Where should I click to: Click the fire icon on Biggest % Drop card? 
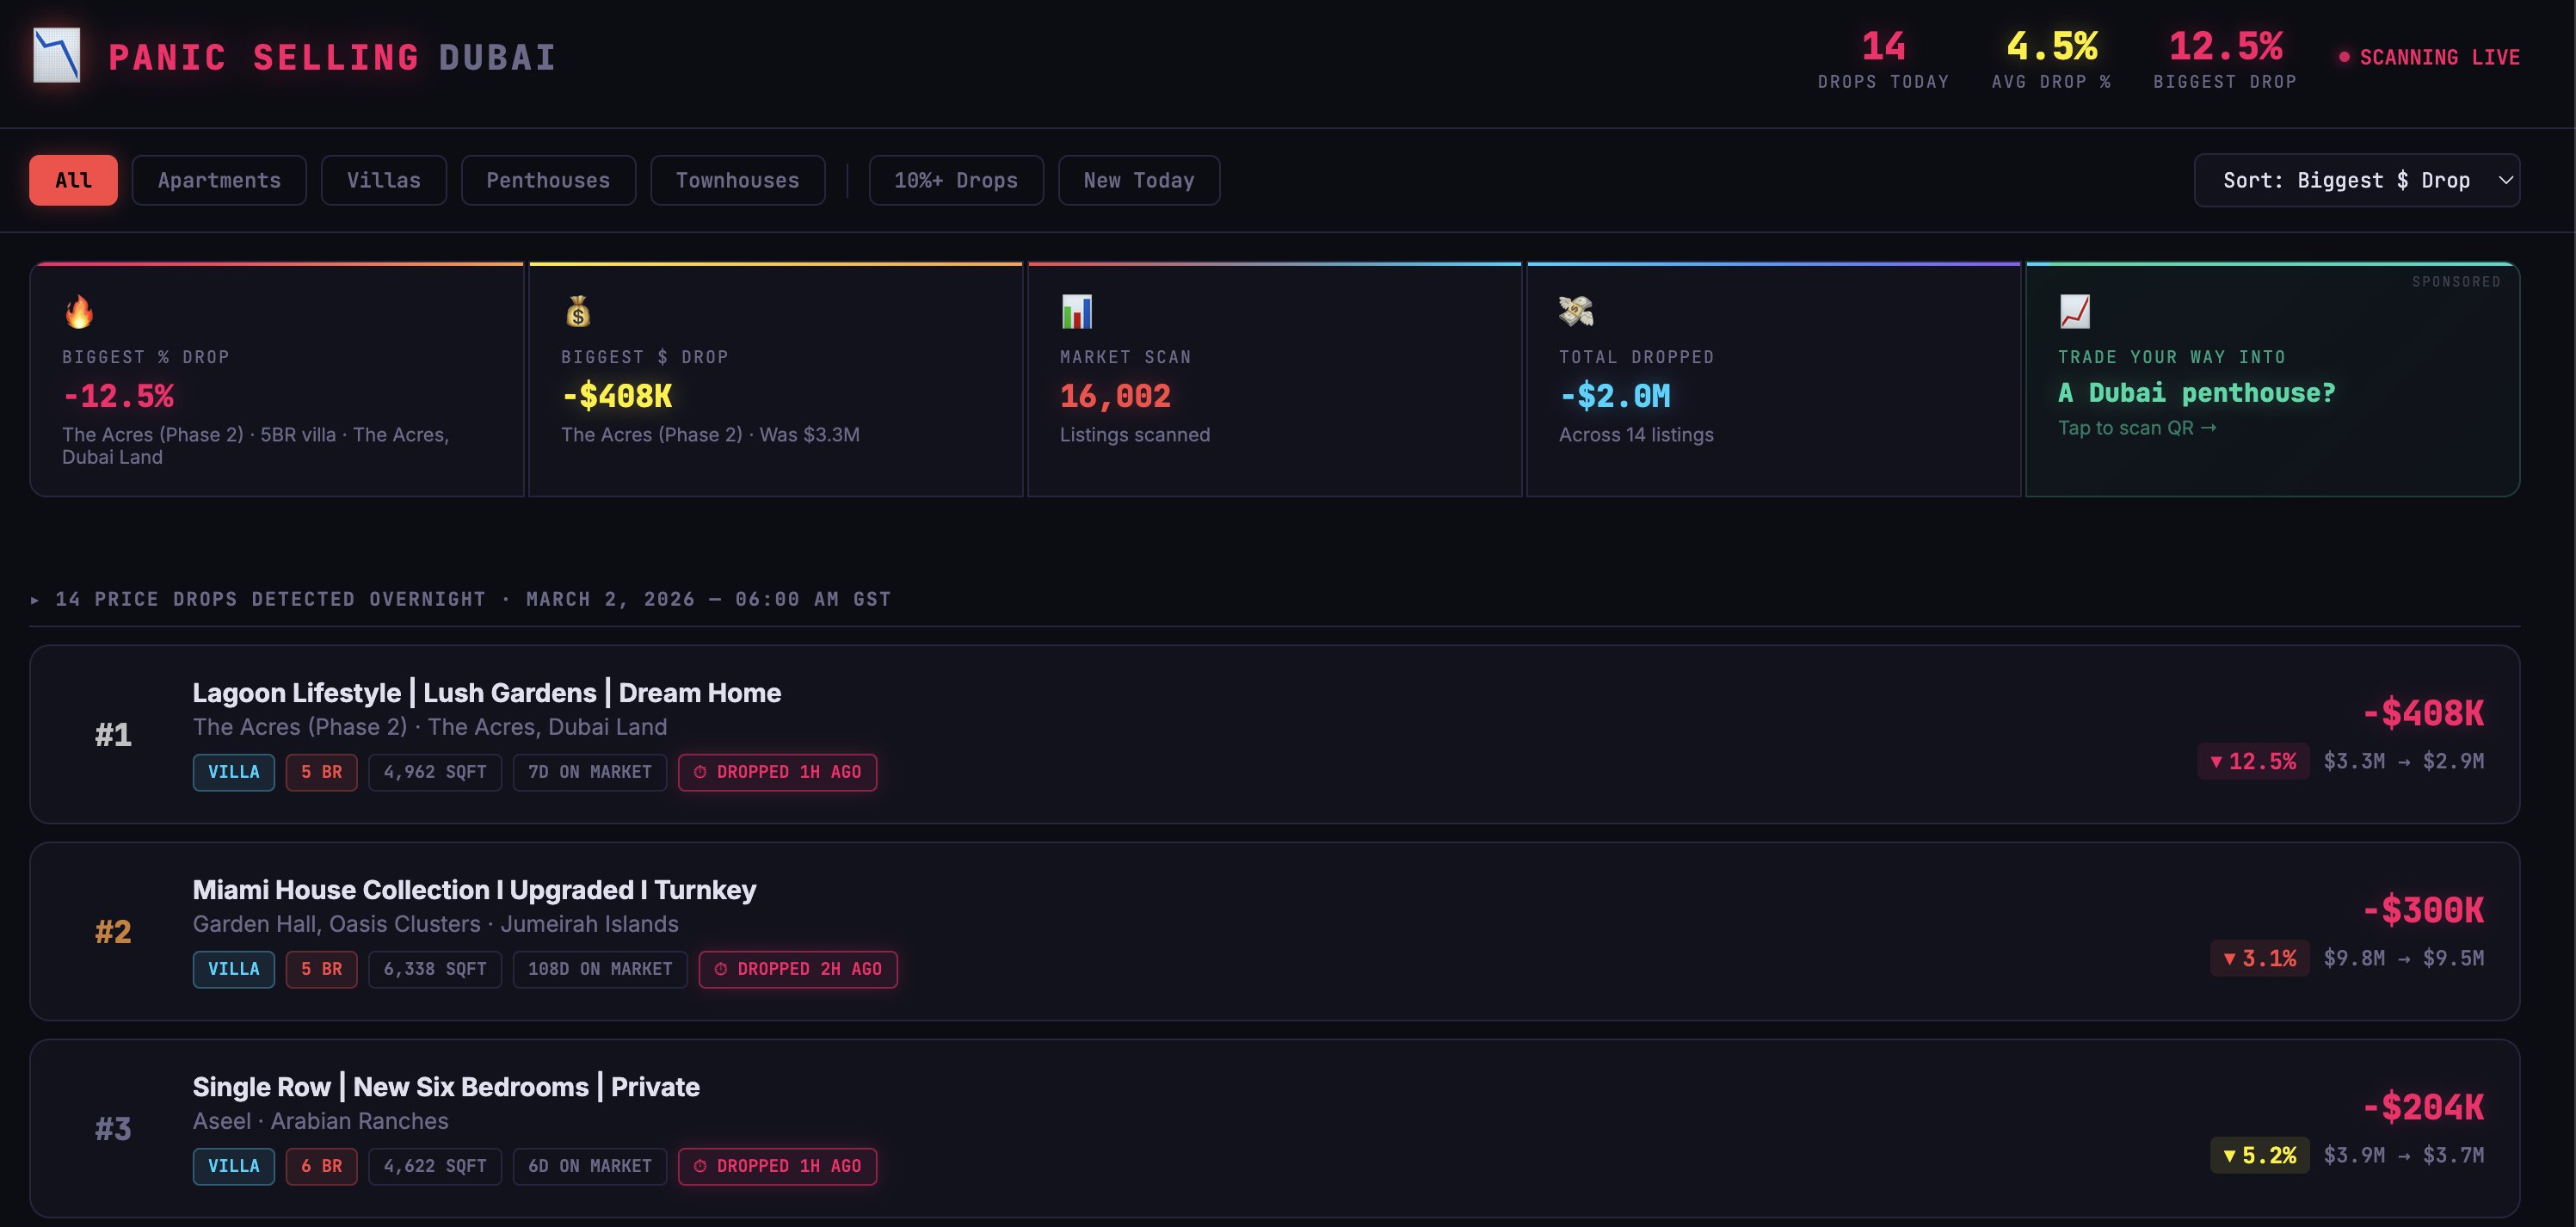coord(79,312)
